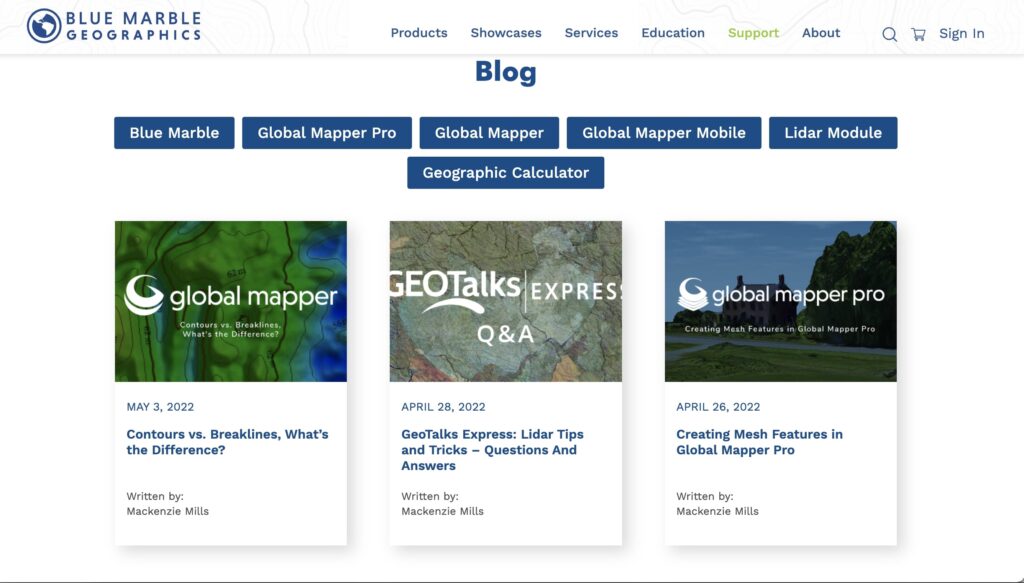
Task: Show Geographic Calculator blog posts
Action: pyautogui.click(x=505, y=172)
